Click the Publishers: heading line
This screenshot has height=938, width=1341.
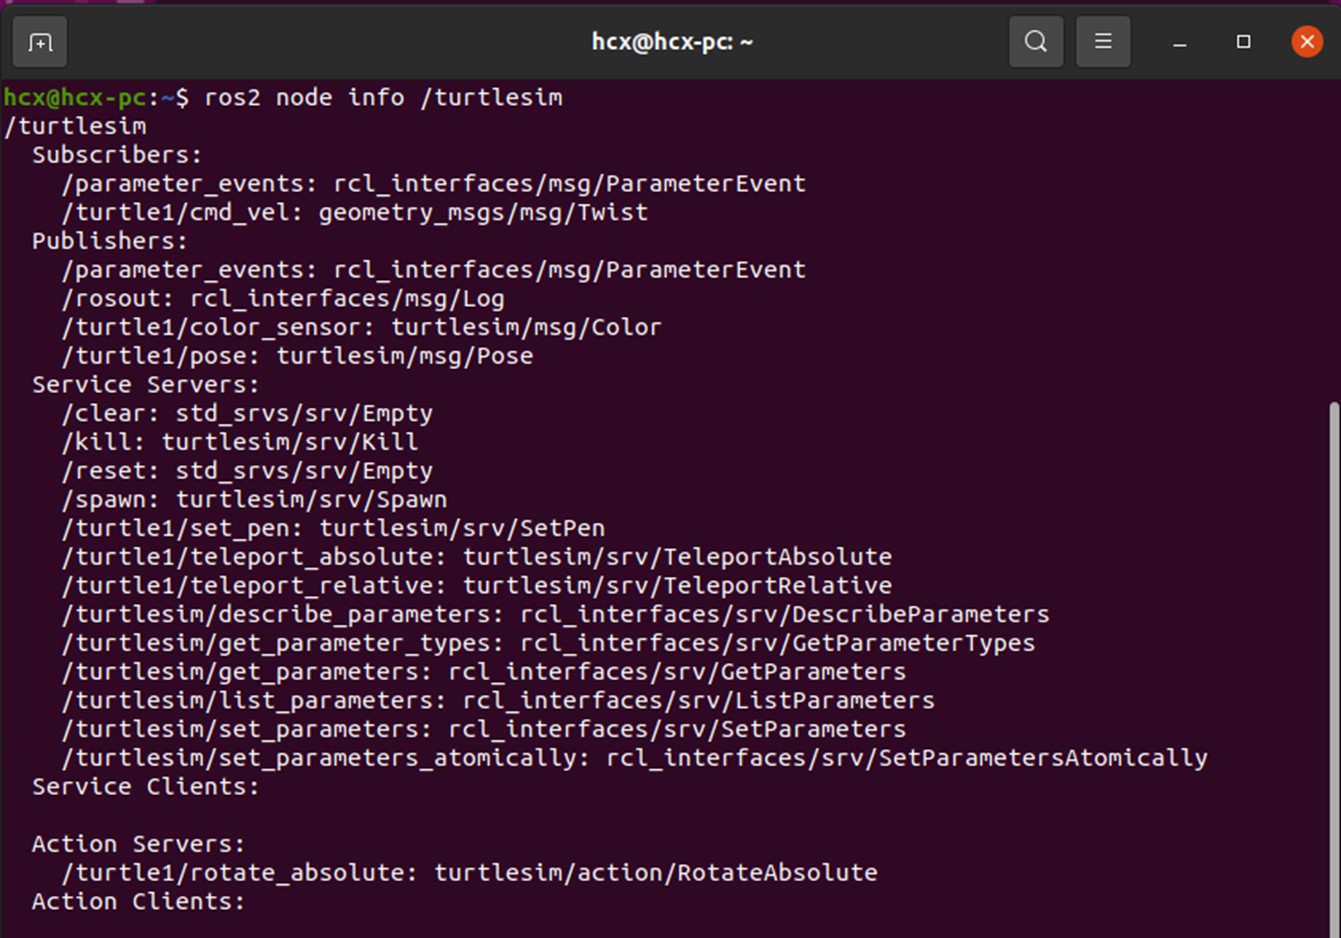pyautogui.click(x=110, y=241)
